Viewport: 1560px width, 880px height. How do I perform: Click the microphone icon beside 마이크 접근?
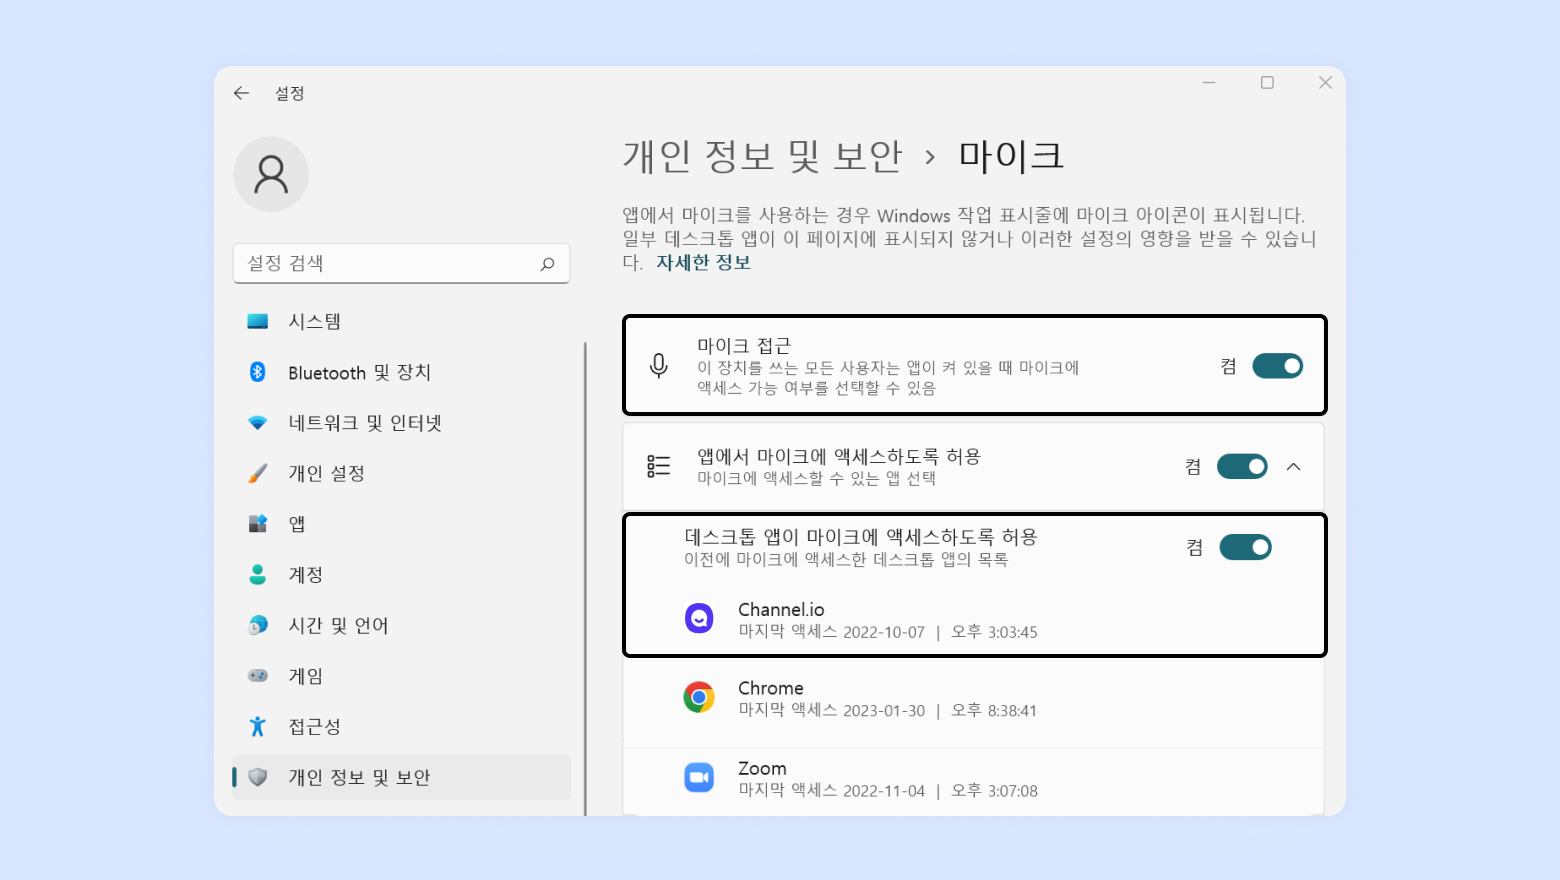[x=658, y=366]
